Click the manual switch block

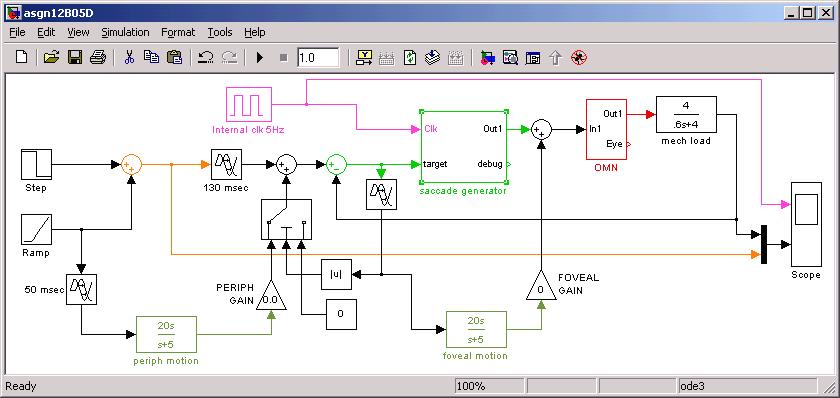point(286,220)
